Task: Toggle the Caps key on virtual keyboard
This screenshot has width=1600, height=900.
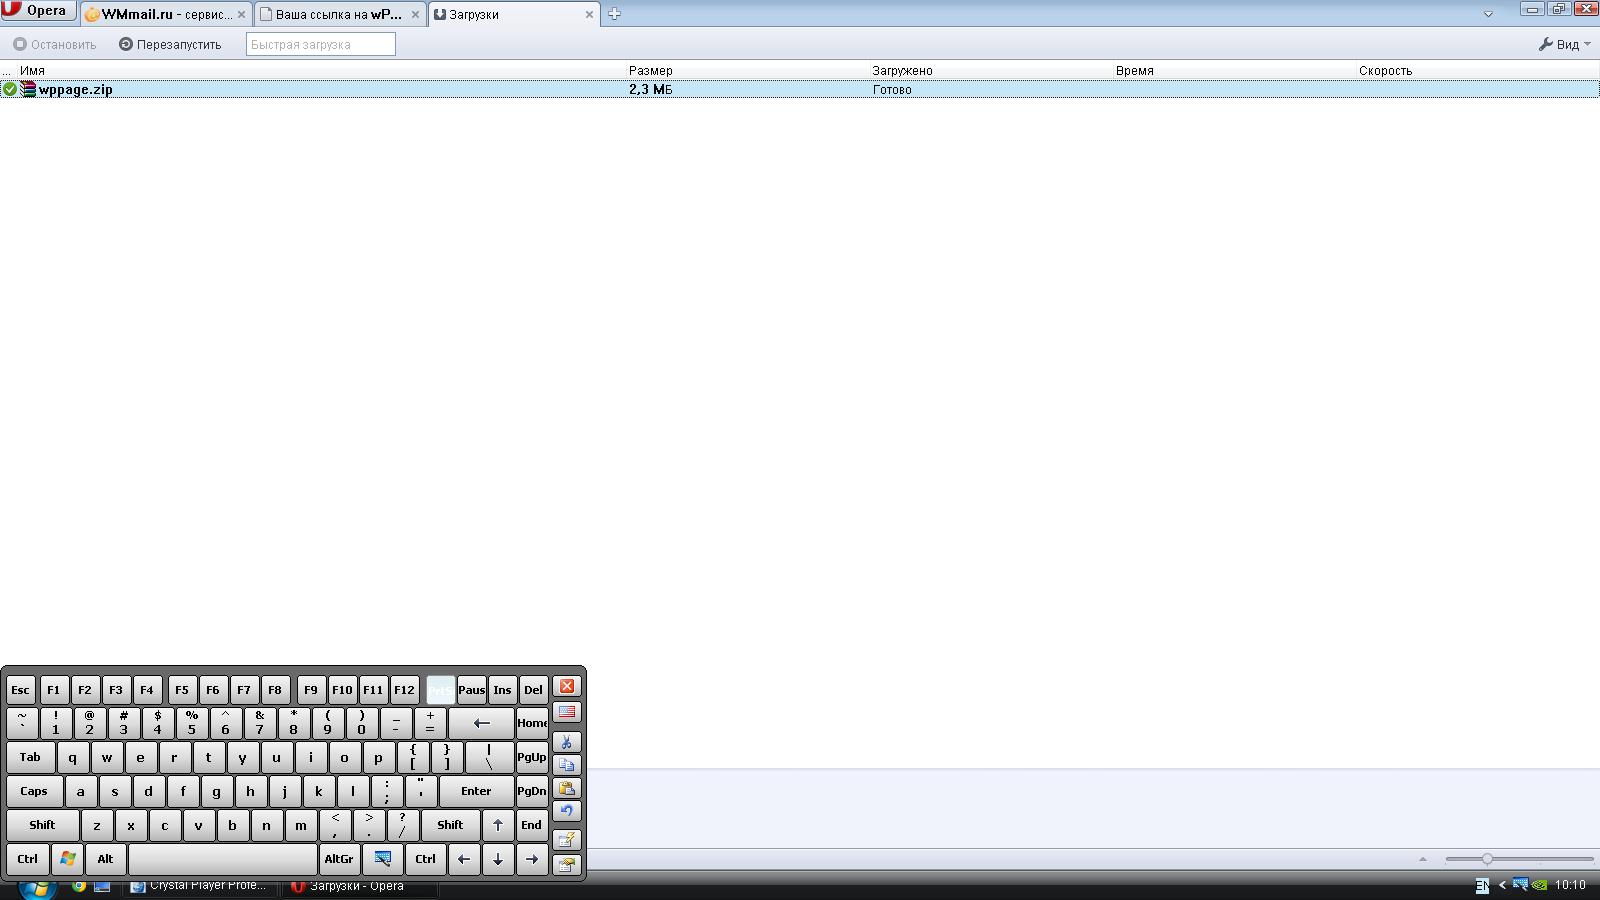Action: [x=35, y=791]
